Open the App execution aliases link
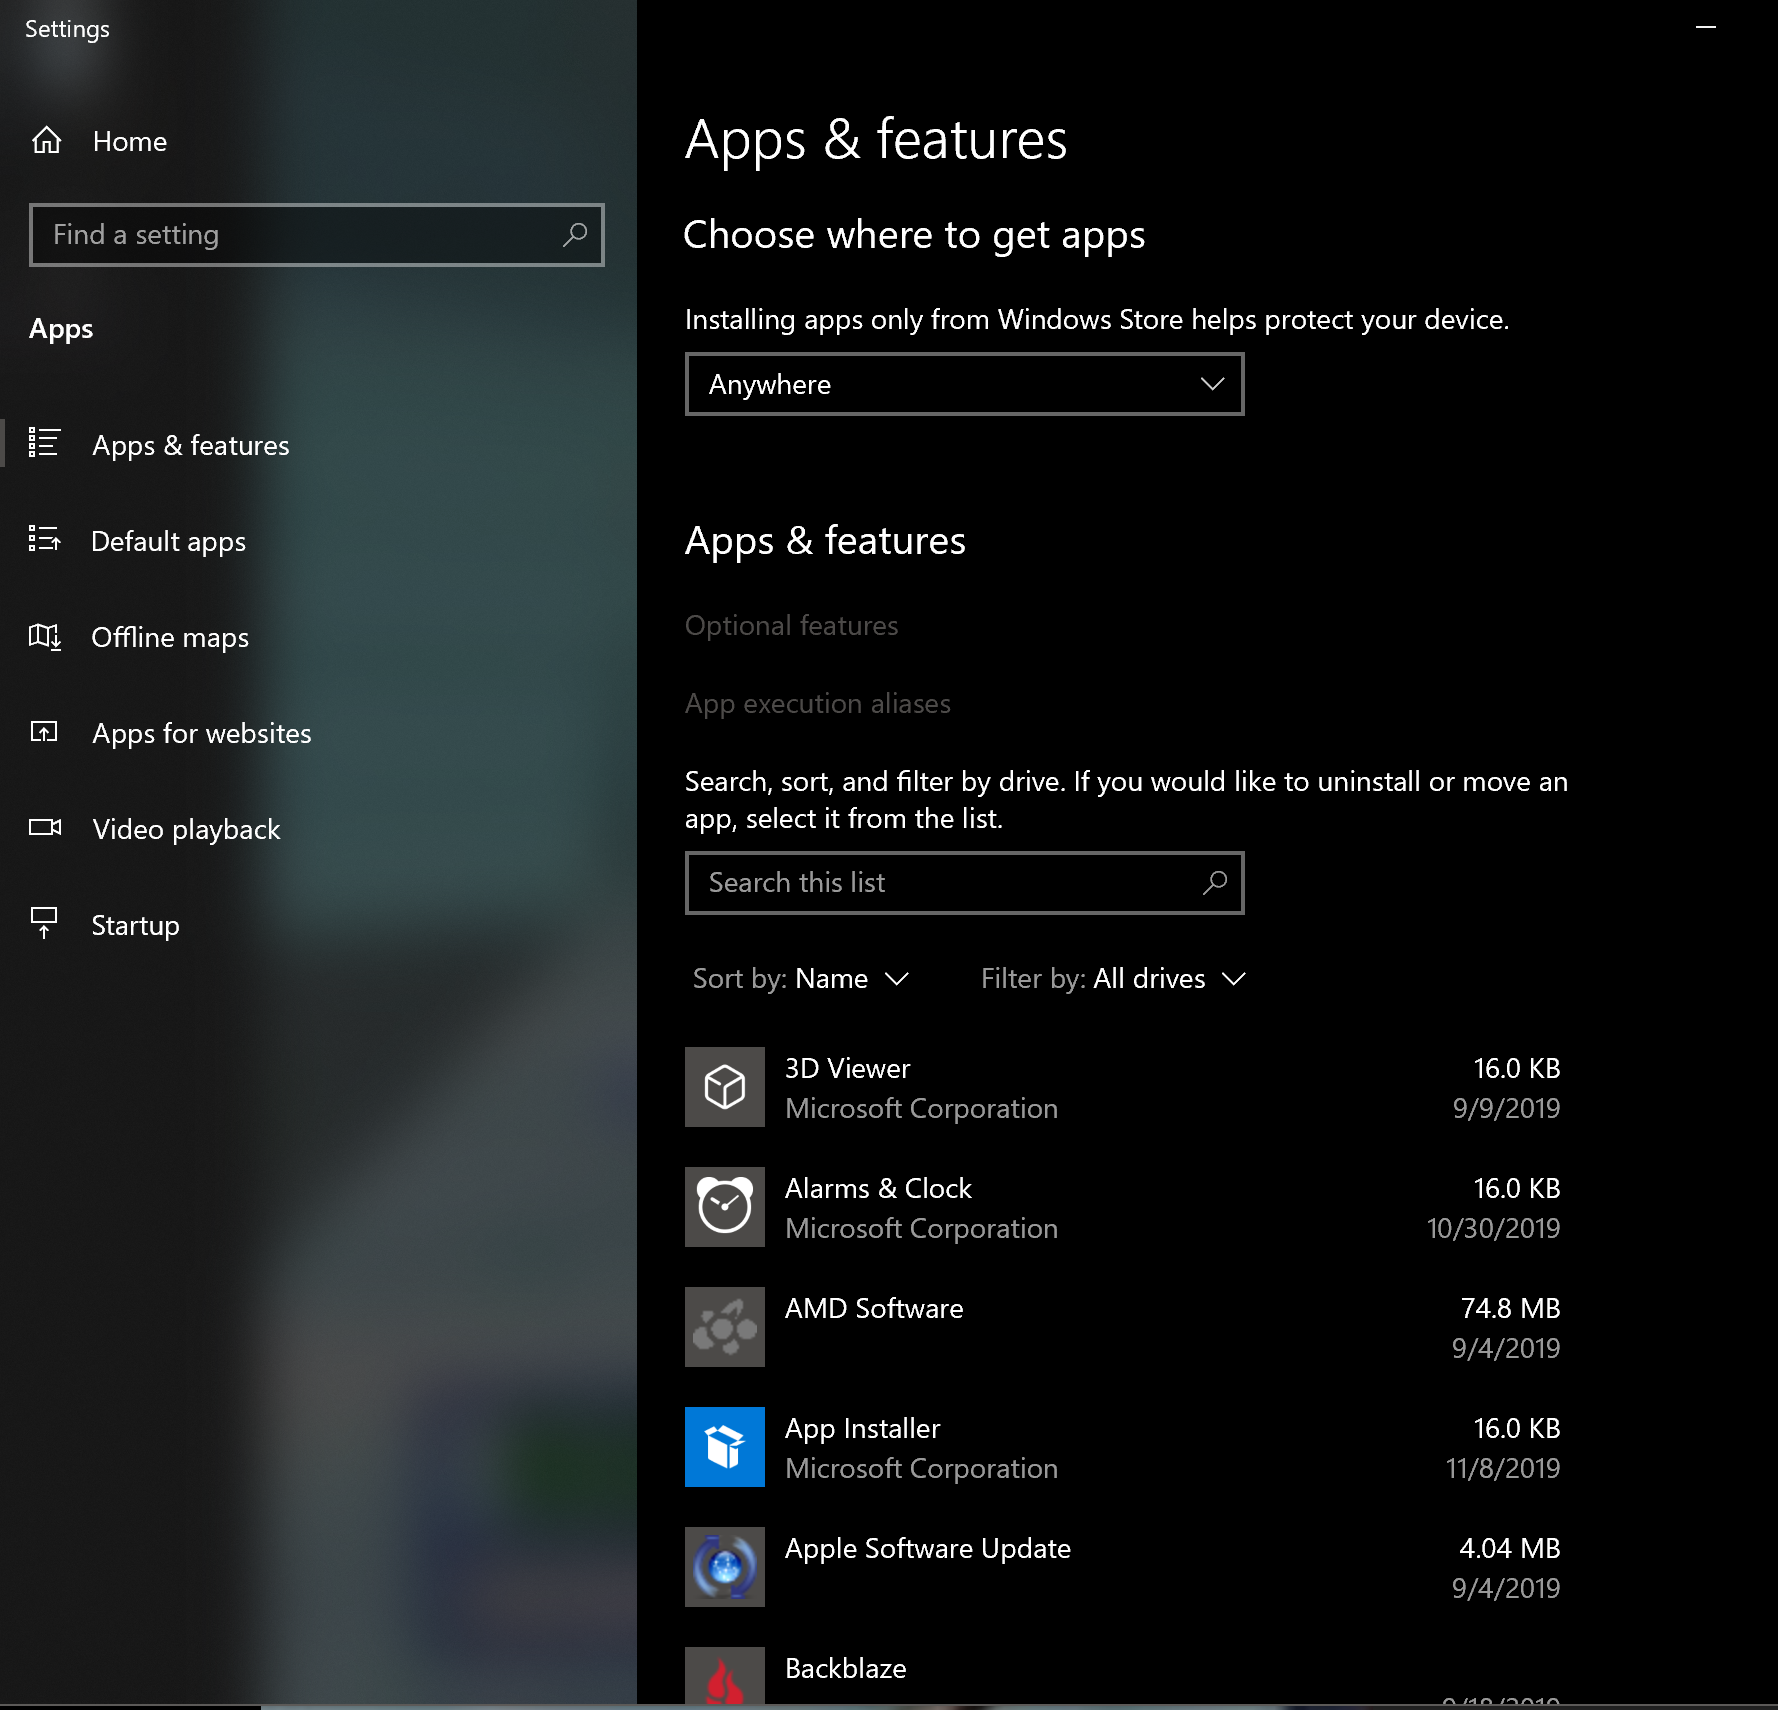1778x1710 pixels. [x=818, y=703]
